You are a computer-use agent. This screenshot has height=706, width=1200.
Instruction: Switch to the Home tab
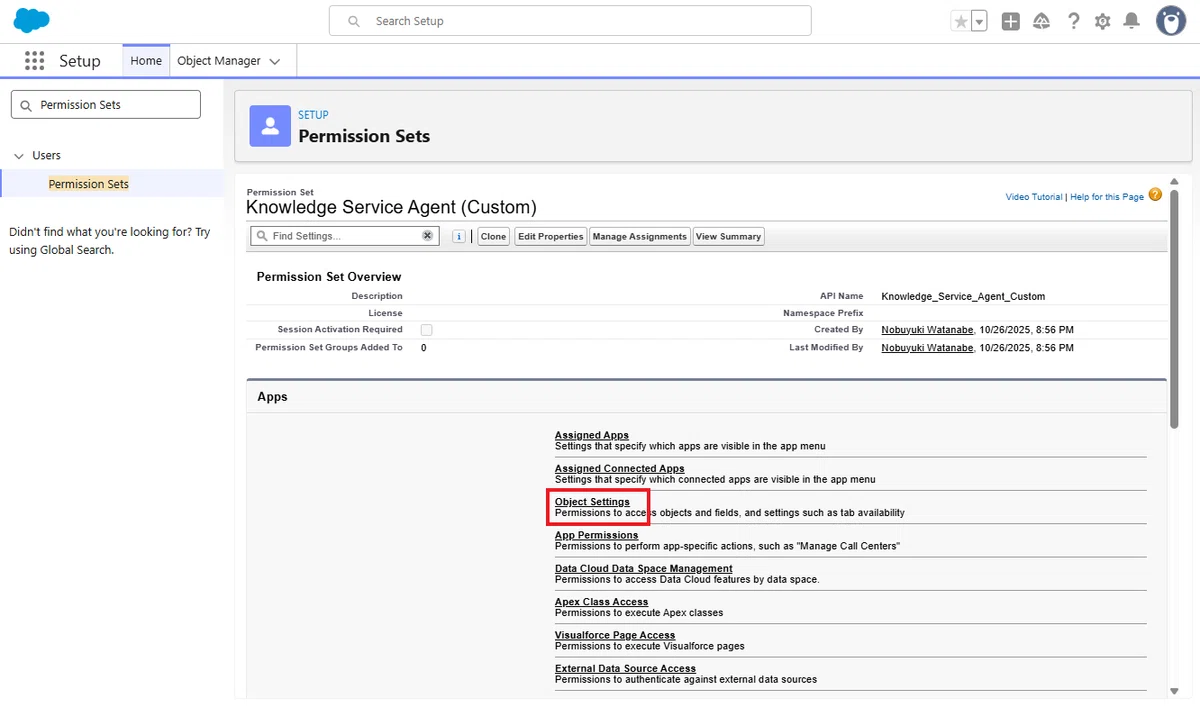point(146,61)
